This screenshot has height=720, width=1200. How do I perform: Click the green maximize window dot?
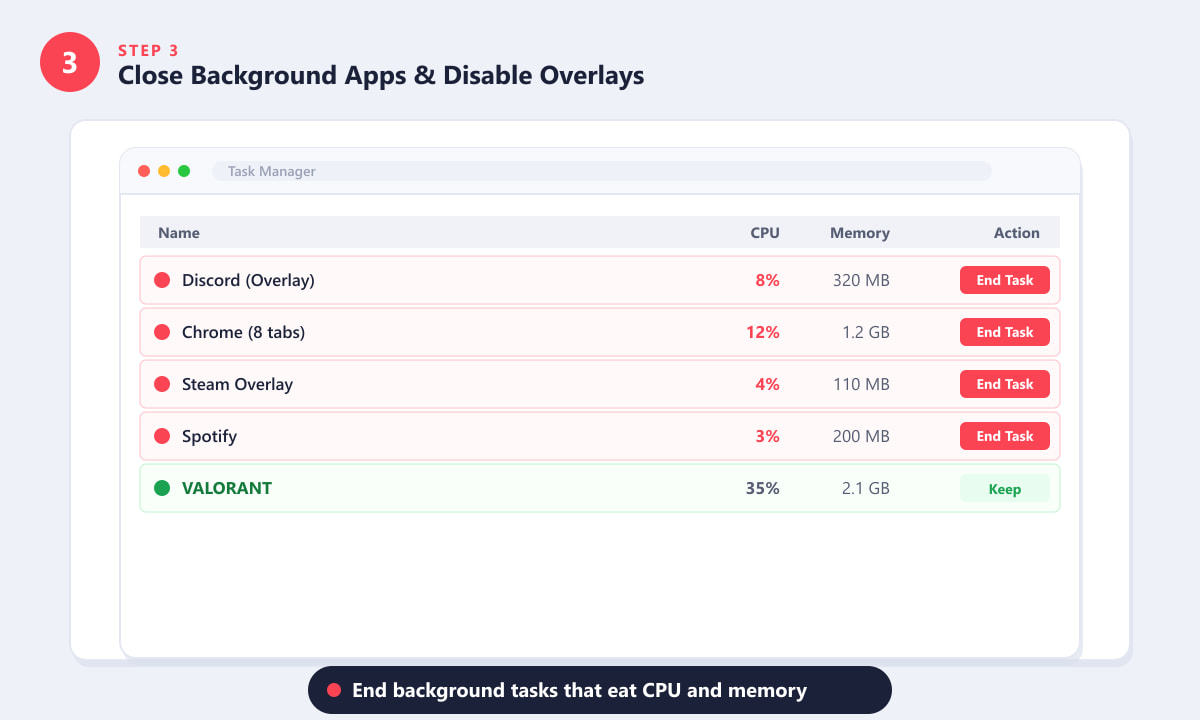coord(184,171)
